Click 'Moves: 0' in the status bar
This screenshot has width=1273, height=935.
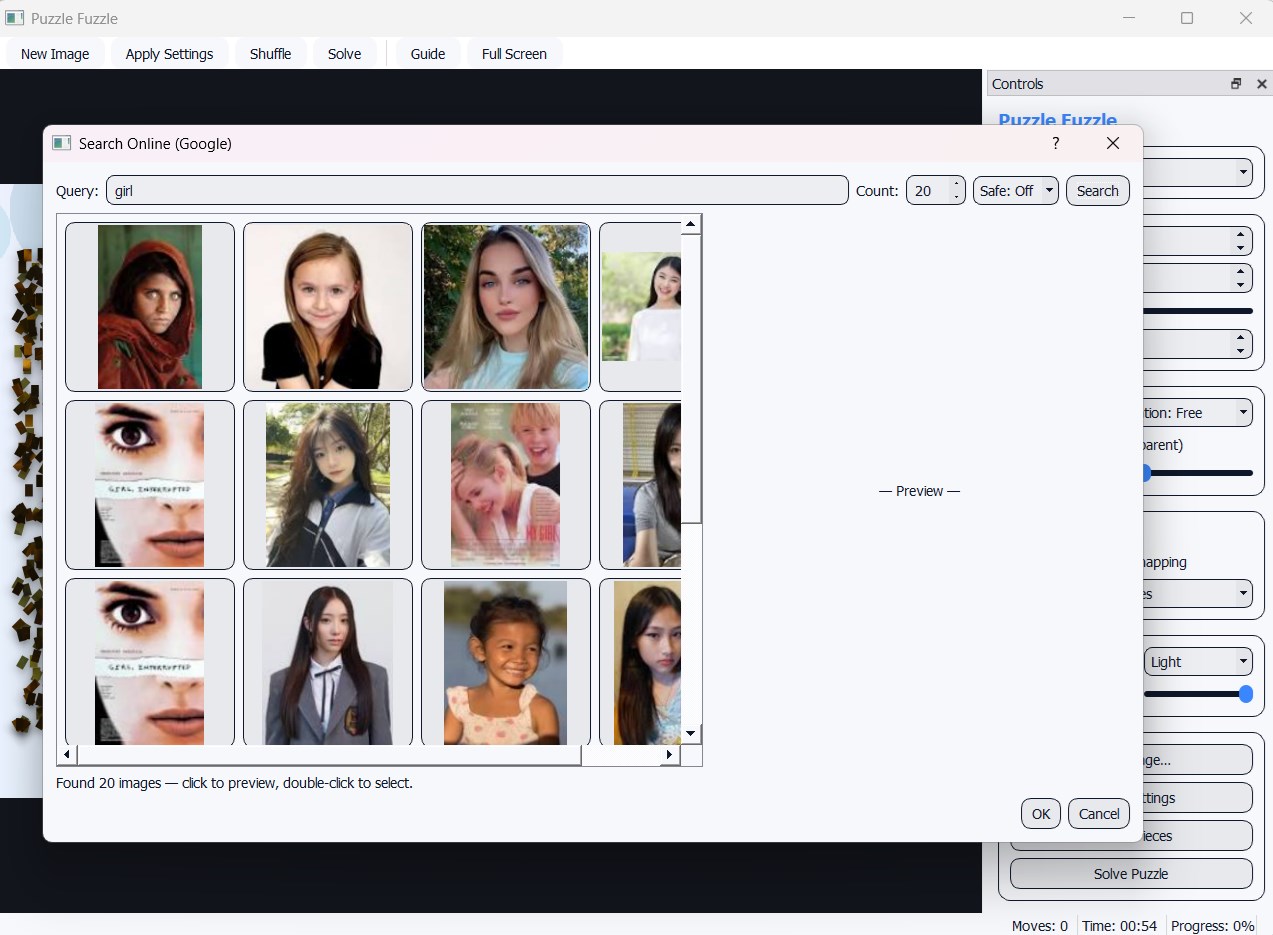click(x=1040, y=926)
